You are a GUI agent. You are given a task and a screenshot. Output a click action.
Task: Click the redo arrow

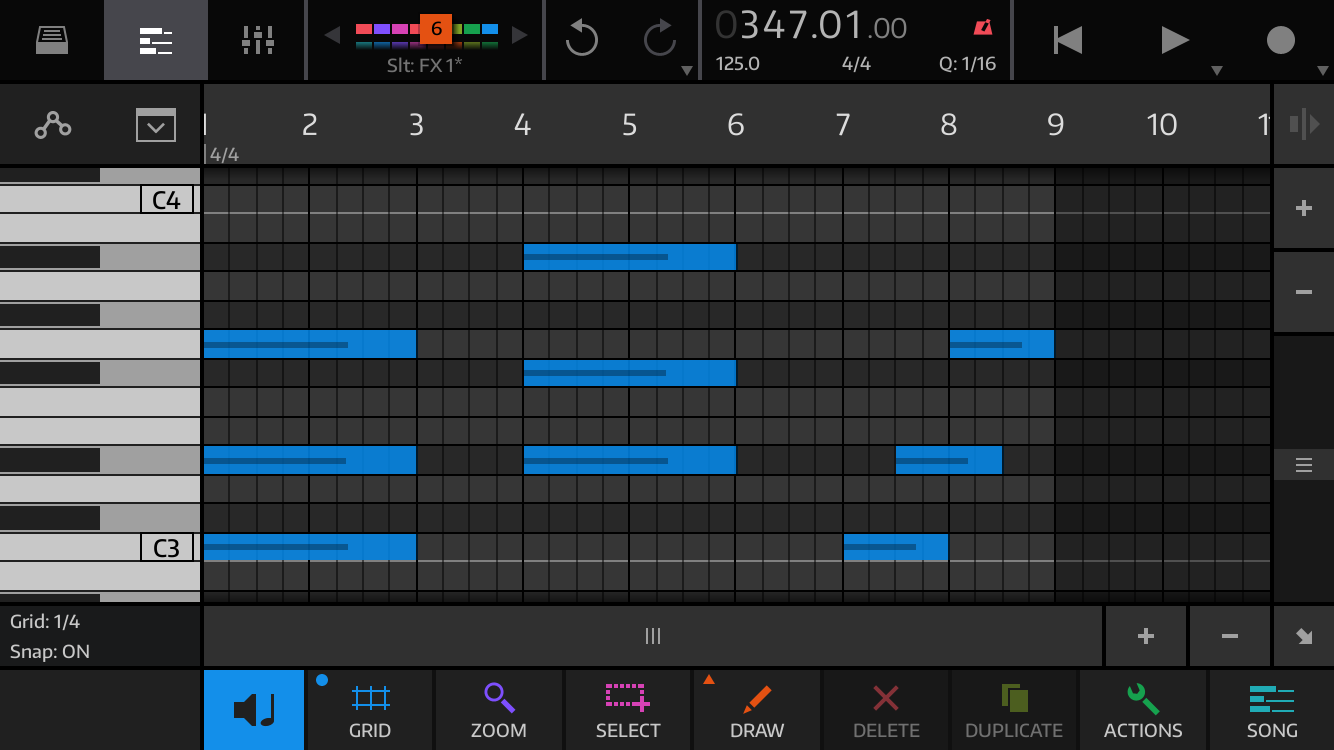(x=659, y=40)
